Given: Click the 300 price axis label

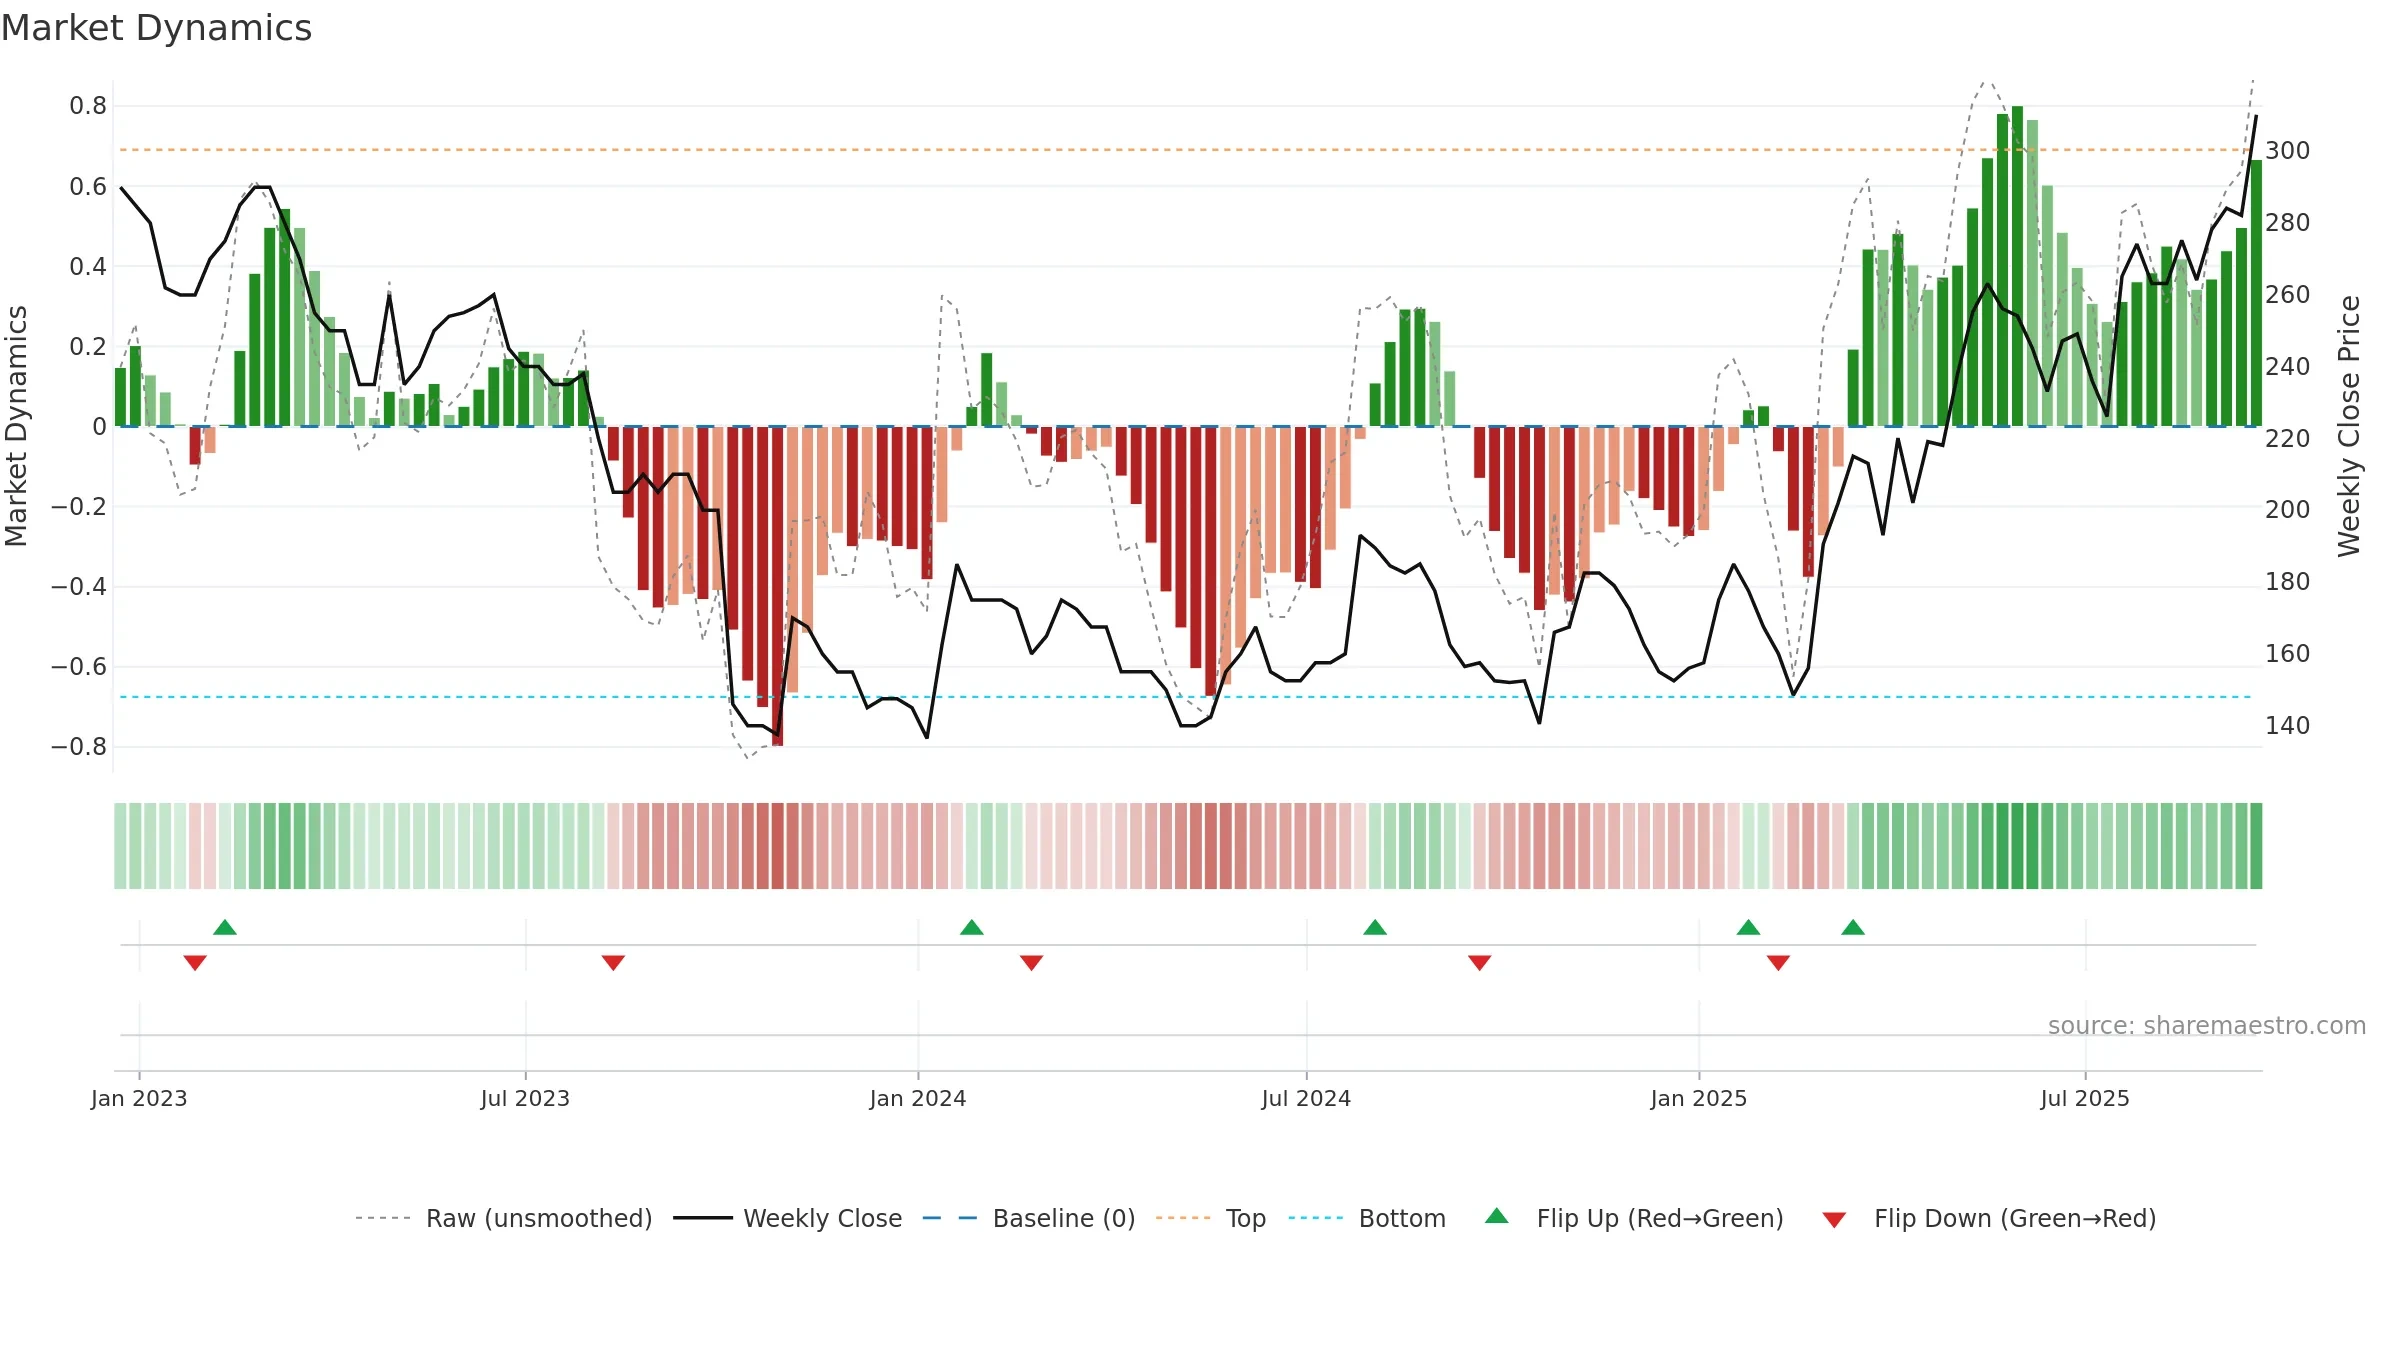Looking at the screenshot, I should pyautogui.click(x=2288, y=150).
